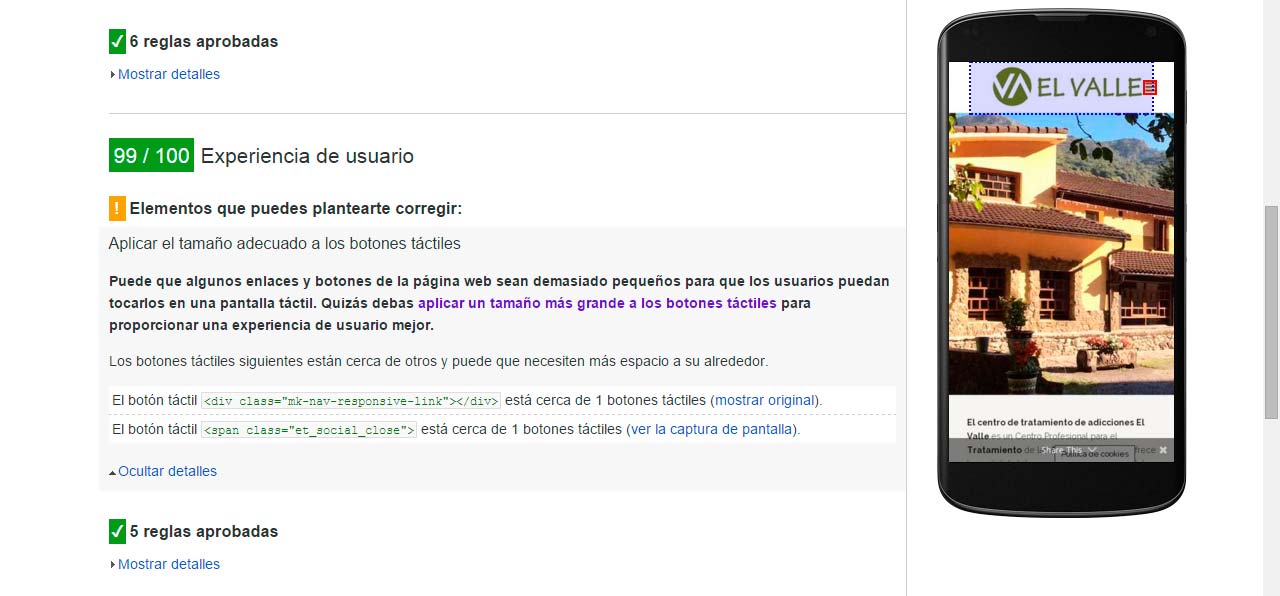The width and height of the screenshot is (1280, 596).
Task: Collapse the section with Ocultar detalles
Action: point(166,471)
